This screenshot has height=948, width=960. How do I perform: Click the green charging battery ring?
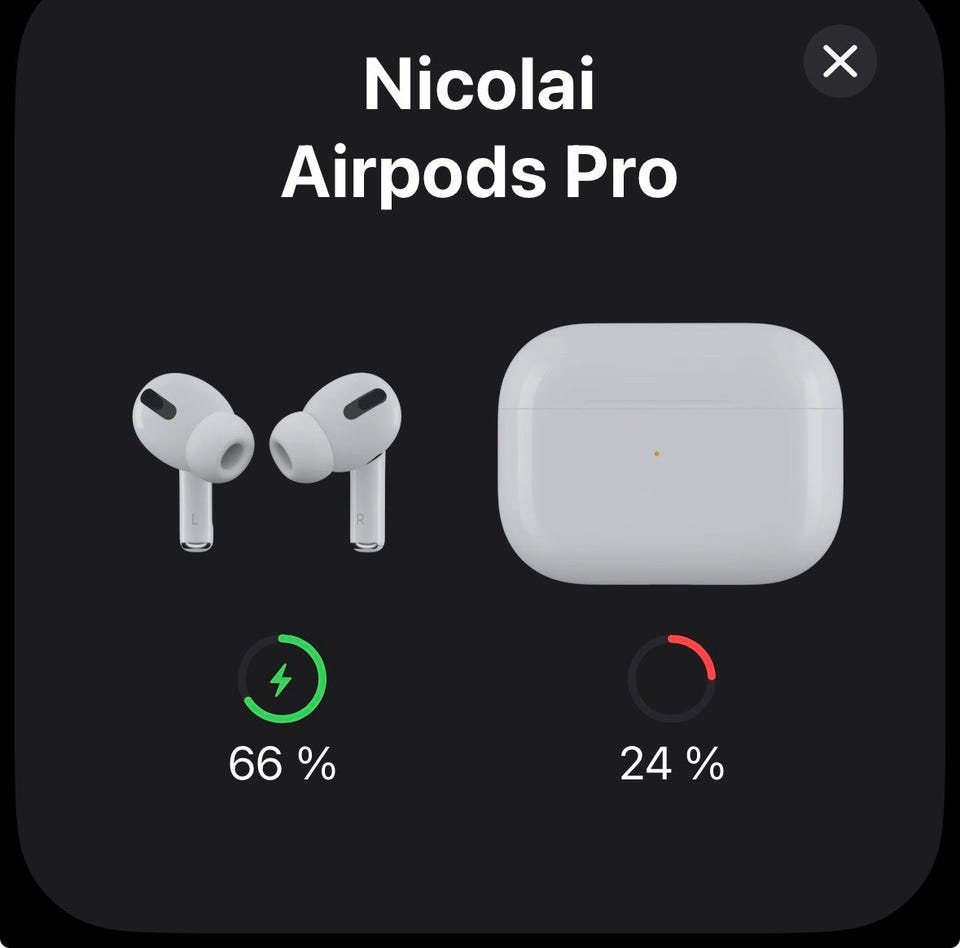(x=282, y=679)
